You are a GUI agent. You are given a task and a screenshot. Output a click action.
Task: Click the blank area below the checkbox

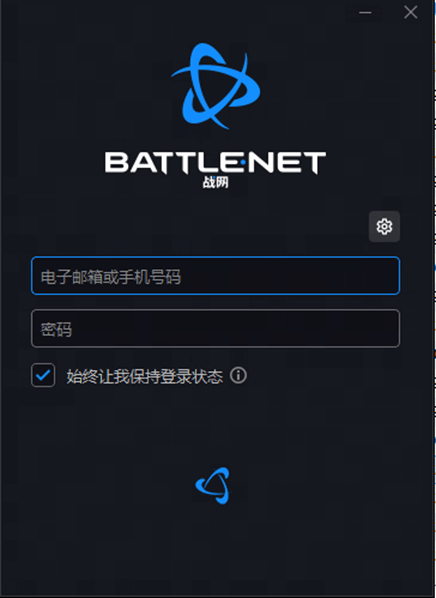[x=216, y=423]
